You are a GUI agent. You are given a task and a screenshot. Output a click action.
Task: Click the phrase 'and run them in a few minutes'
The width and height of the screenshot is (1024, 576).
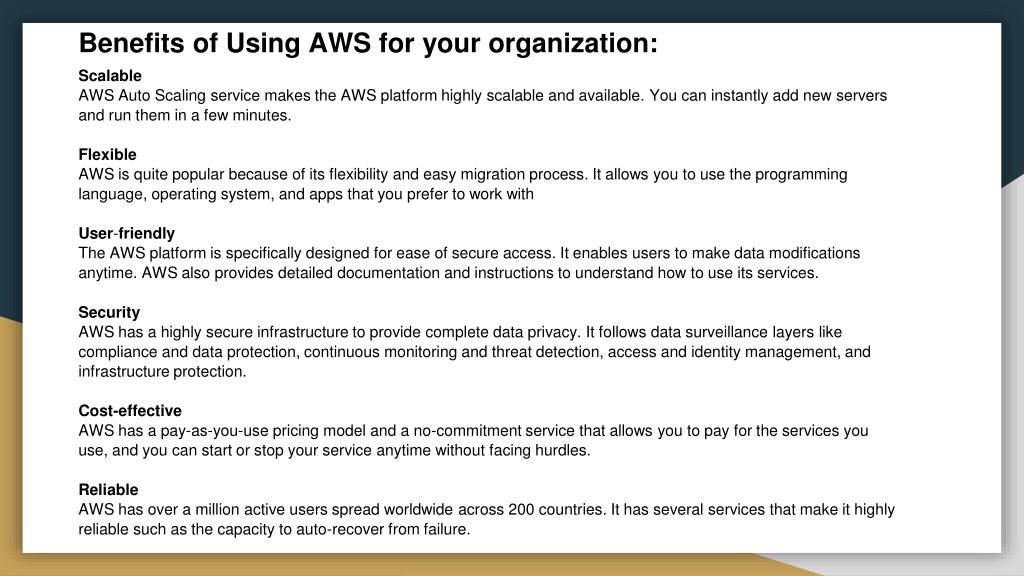click(x=185, y=116)
